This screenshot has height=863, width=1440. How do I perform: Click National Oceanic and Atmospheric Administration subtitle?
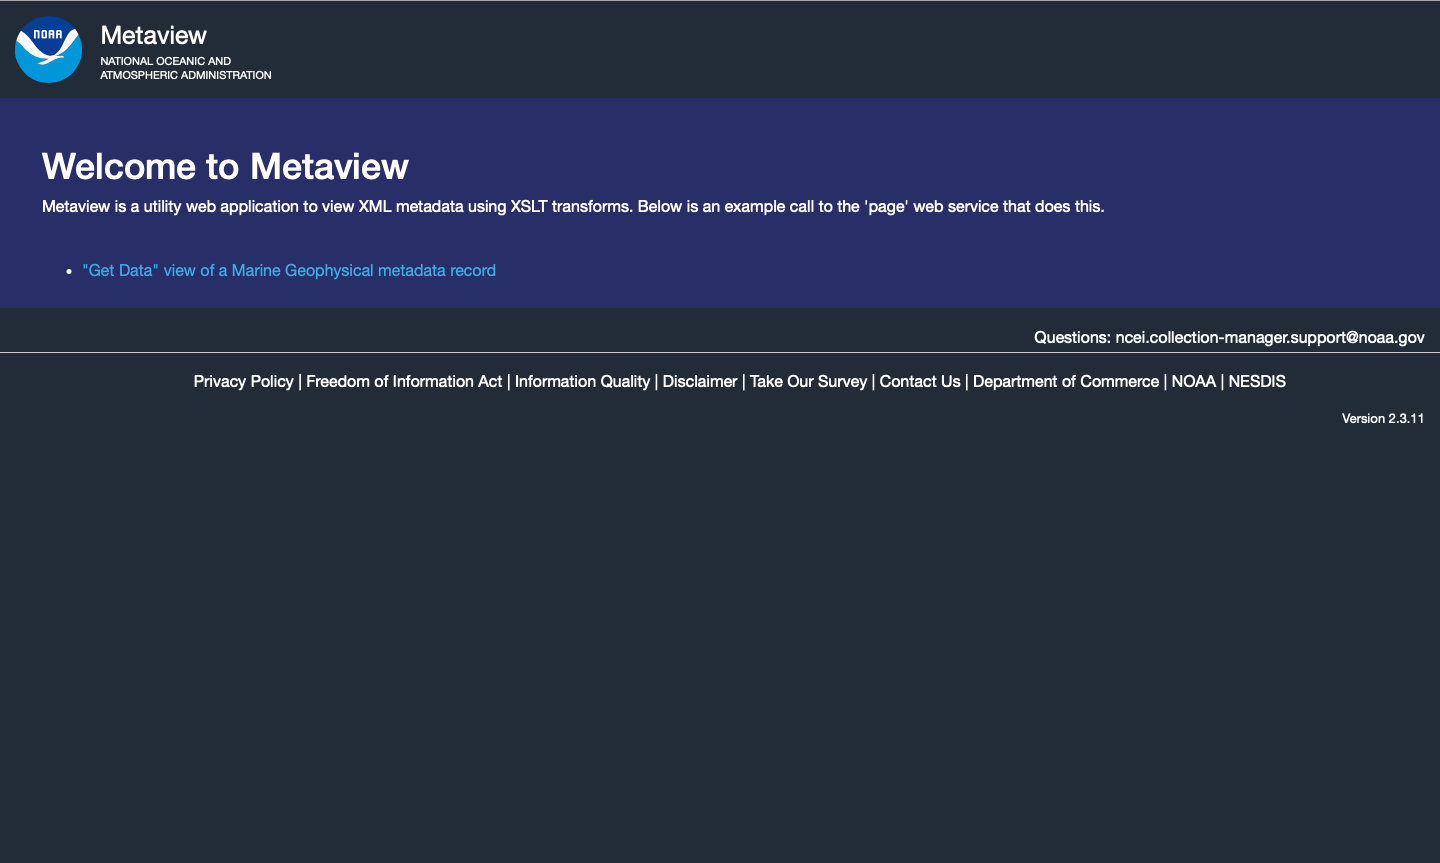click(186, 68)
